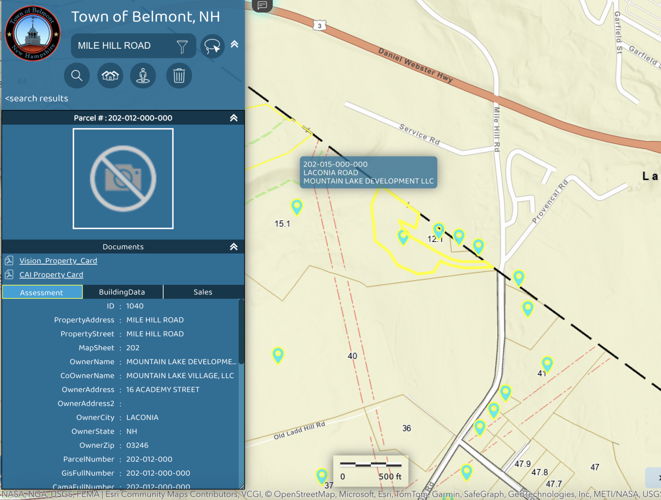Click the filter funnel icon in search box
661x500 pixels.
click(x=182, y=46)
